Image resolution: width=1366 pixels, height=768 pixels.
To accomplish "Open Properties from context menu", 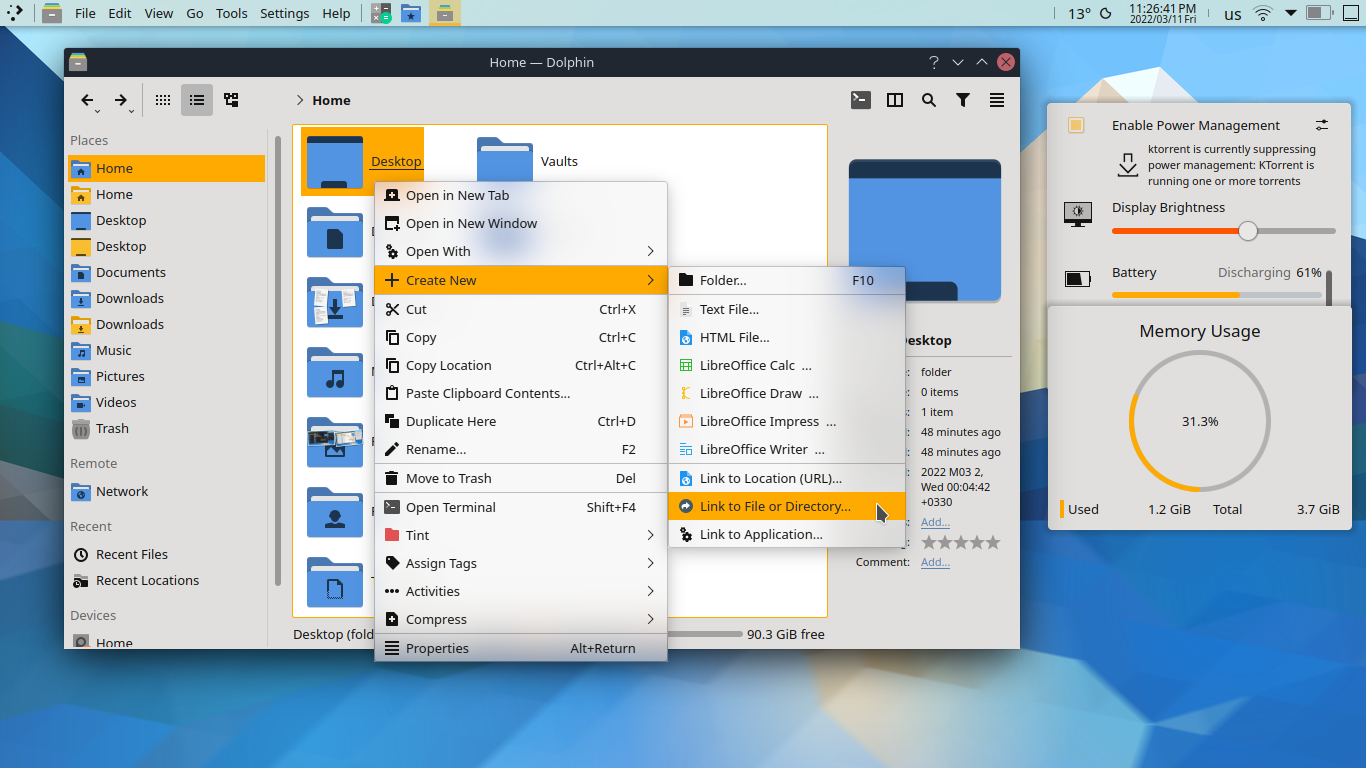I will click(x=520, y=648).
